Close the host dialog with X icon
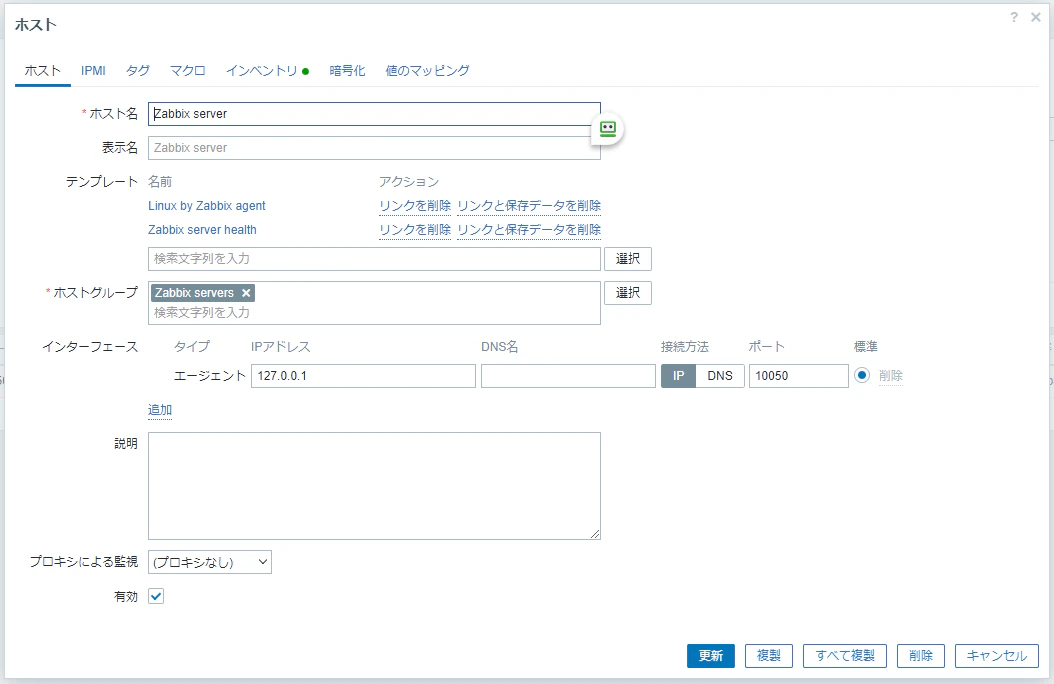The image size is (1054, 684). click(1036, 17)
